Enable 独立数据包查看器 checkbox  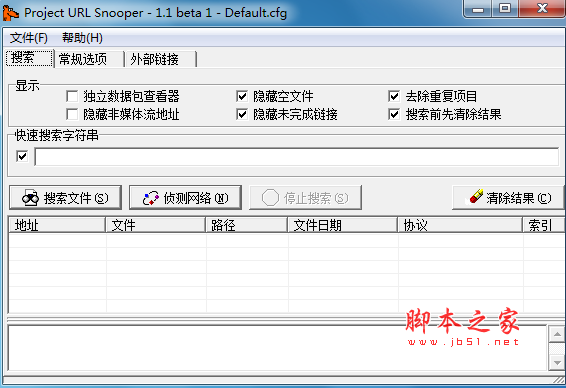72,96
